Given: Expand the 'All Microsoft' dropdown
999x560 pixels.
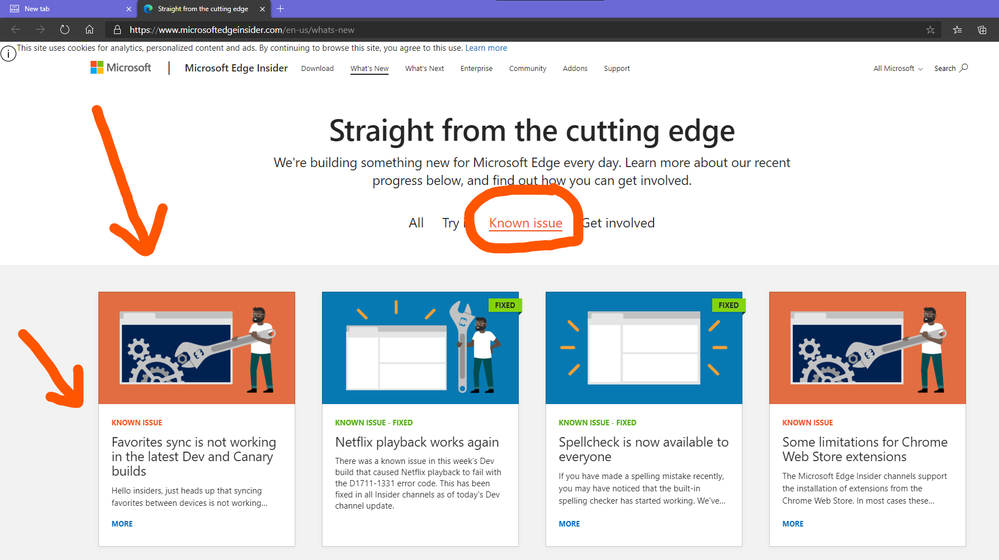Looking at the screenshot, I should (898, 68).
